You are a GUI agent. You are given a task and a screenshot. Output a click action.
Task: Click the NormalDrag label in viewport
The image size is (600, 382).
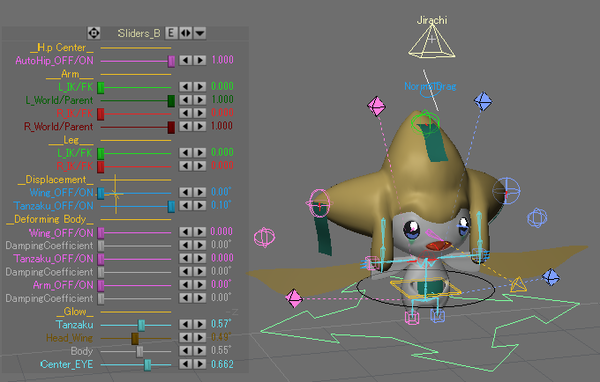pos(430,87)
